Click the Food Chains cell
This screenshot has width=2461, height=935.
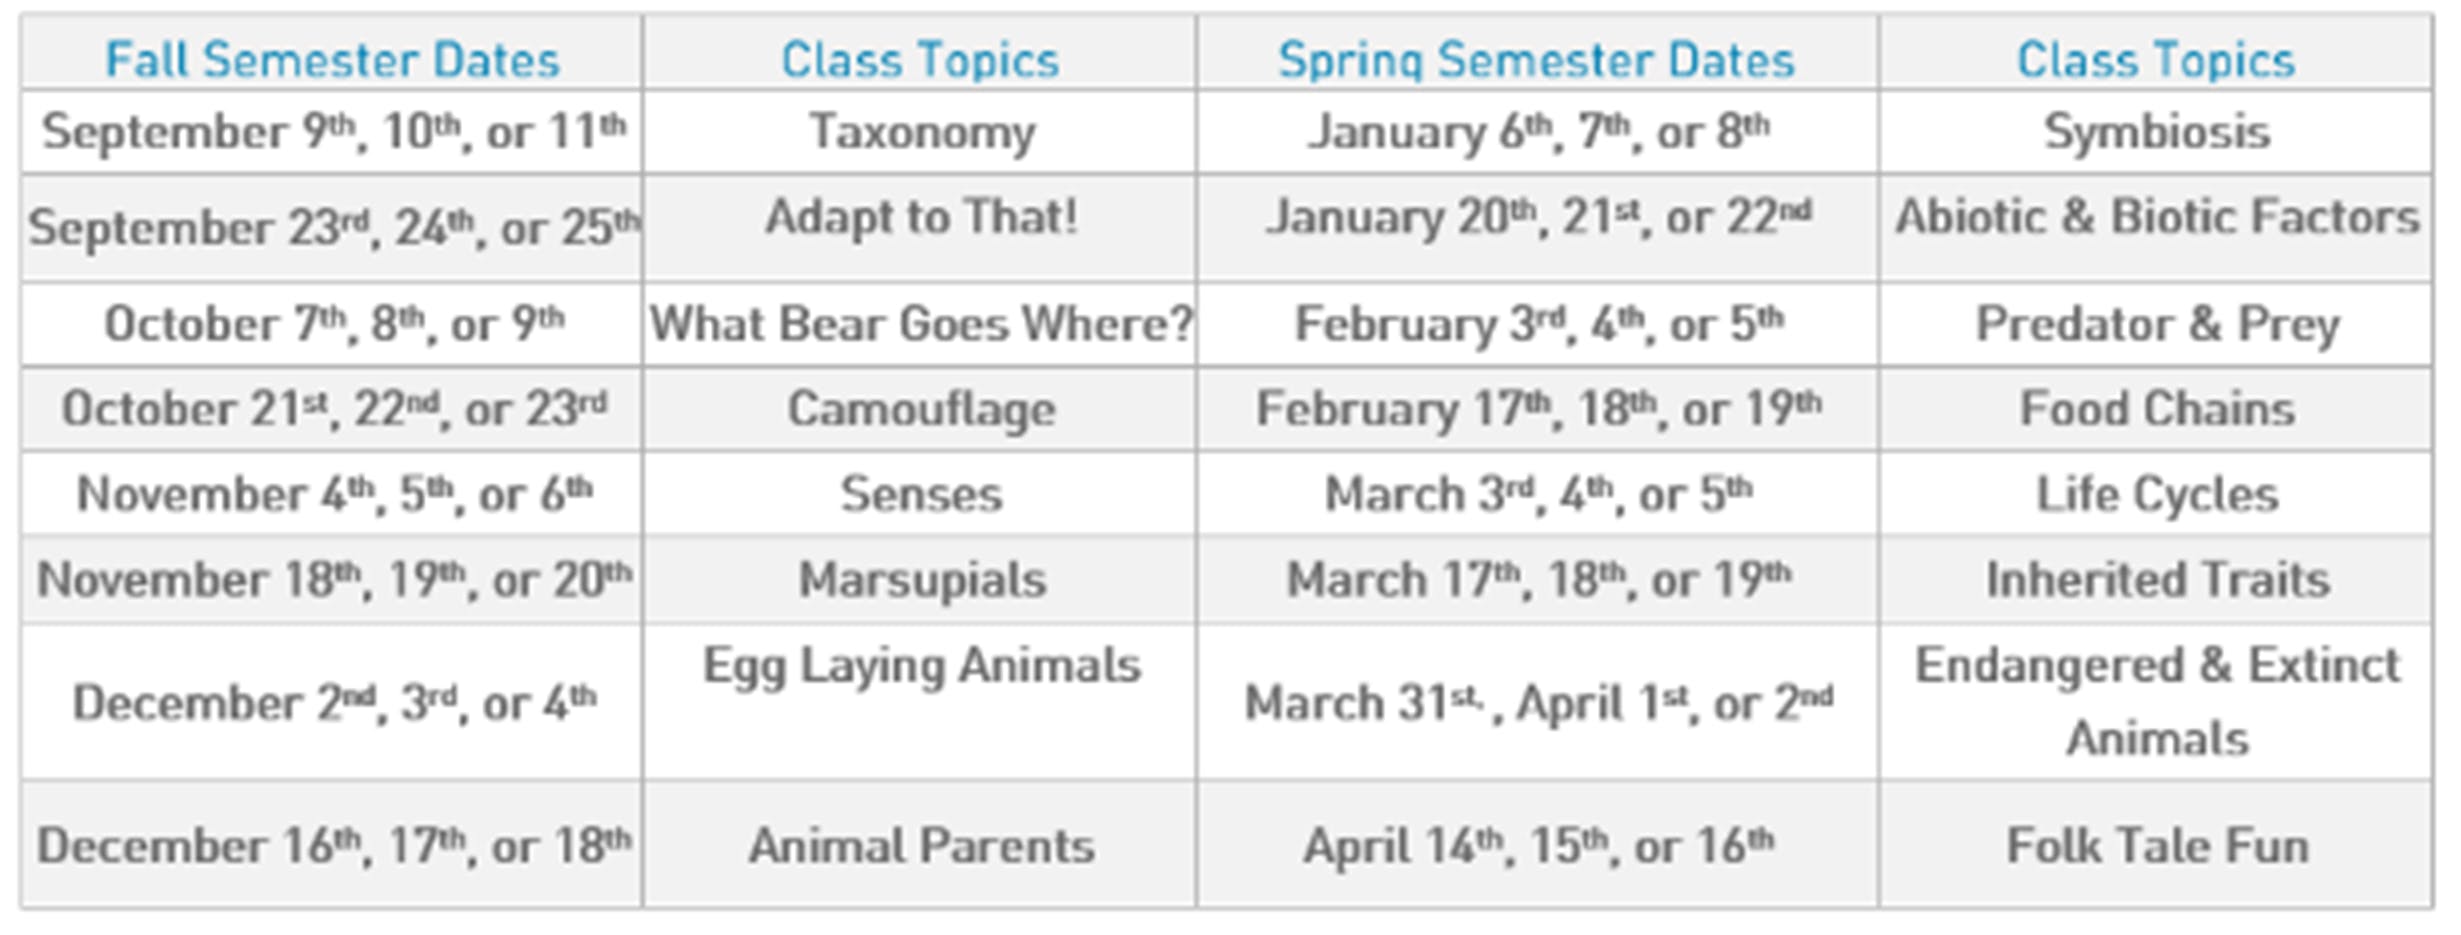[x=2157, y=409]
